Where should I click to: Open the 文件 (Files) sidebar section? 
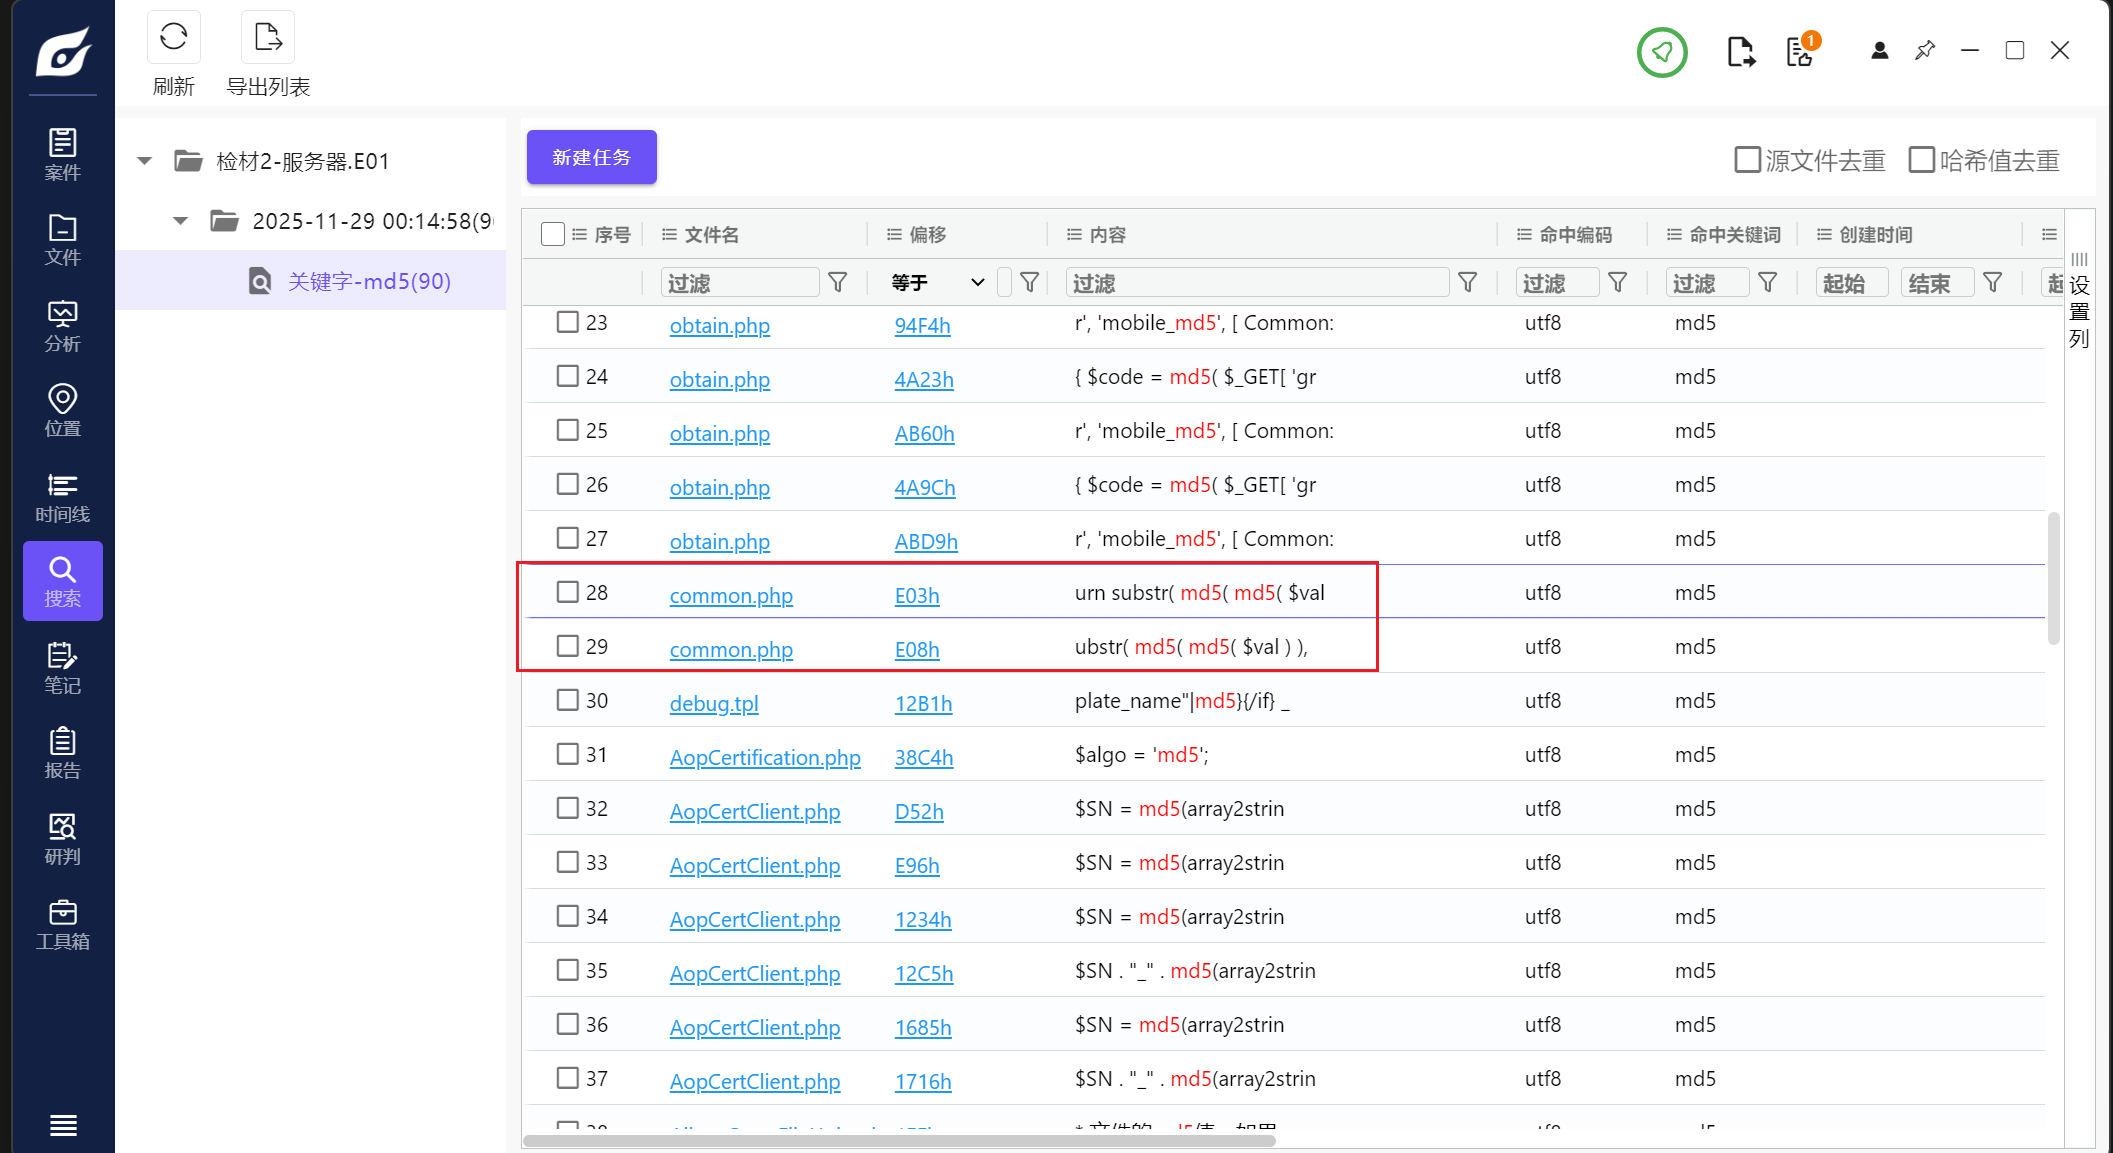click(63, 240)
